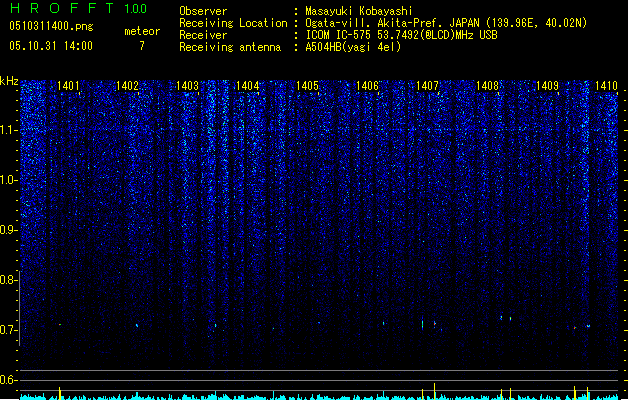Click the 1407 time marker
This screenshot has width=629, height=400.
[x=428, y=86]
